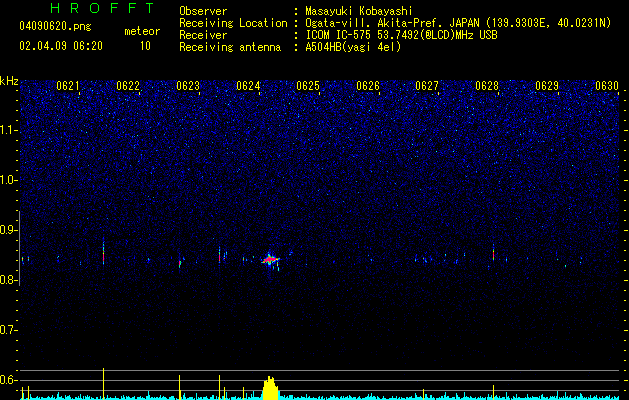Image resolution: width=629 pixels, height=400 pixels.
Task: Click the date 02.04.09 06:20
Action: 61,46
